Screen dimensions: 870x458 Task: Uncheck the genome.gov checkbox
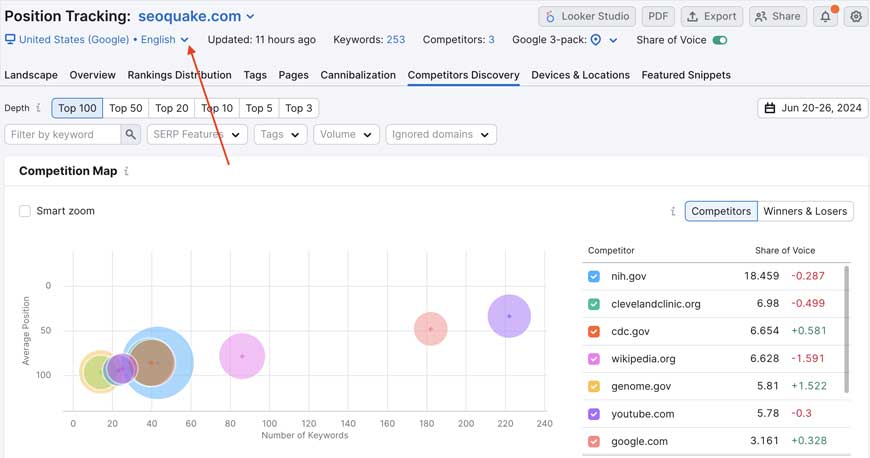pyautogui.click(x=594, y=386)
